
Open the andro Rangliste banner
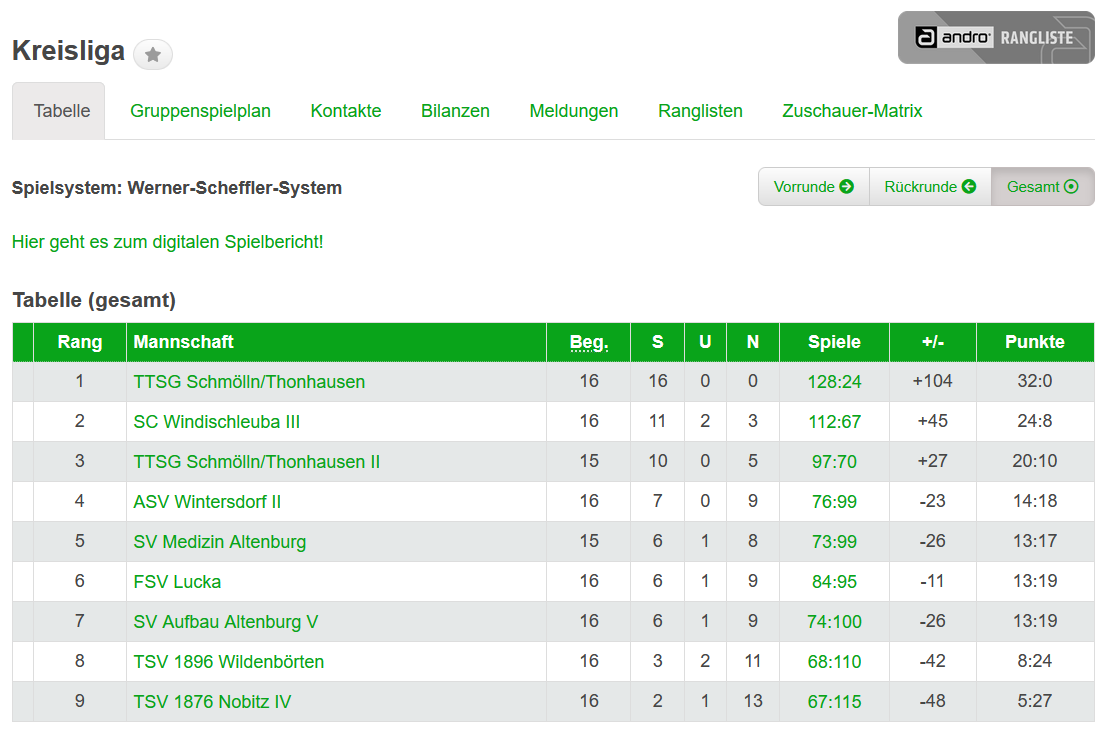pyautogui.click(x=996, y=37)
